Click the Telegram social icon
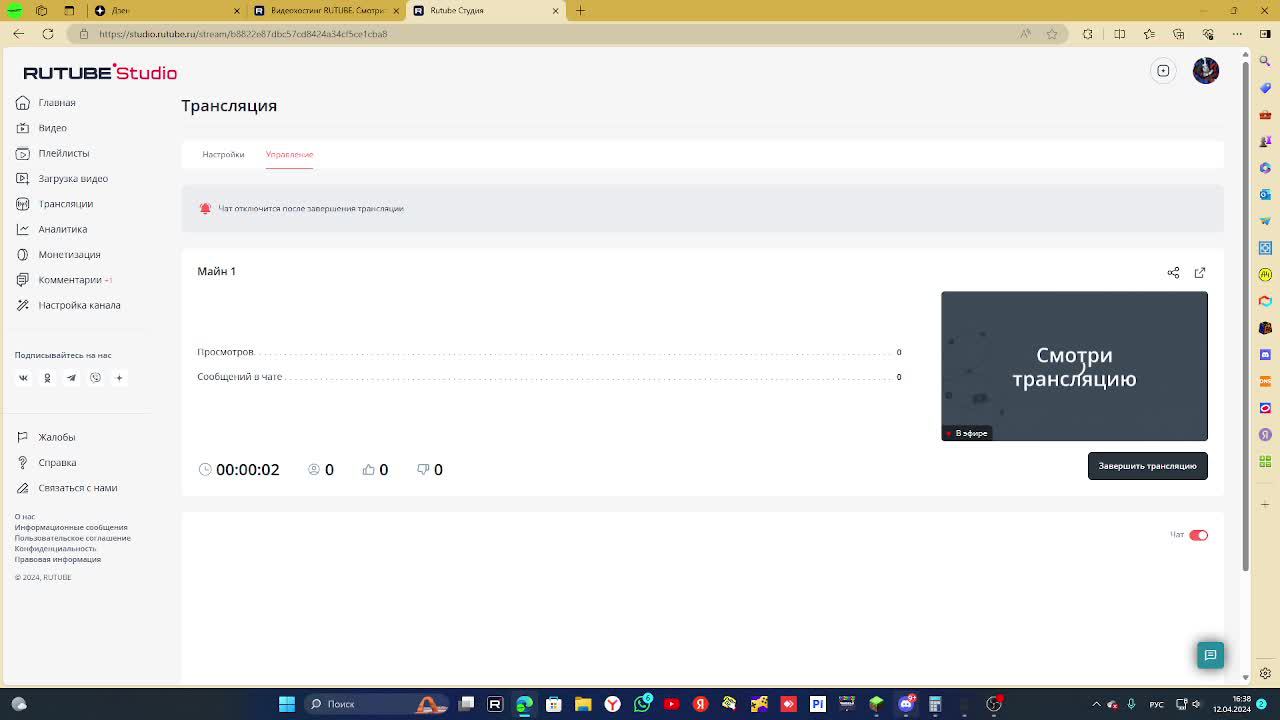 [71, 378]
